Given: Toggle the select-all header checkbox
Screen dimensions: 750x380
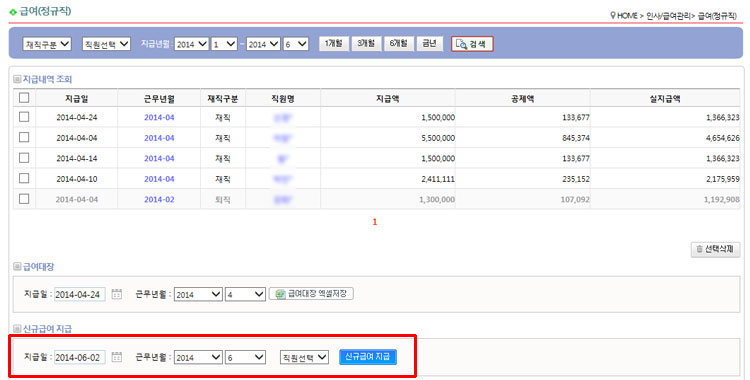Looking at the screenshot, I should click(24, 98).
